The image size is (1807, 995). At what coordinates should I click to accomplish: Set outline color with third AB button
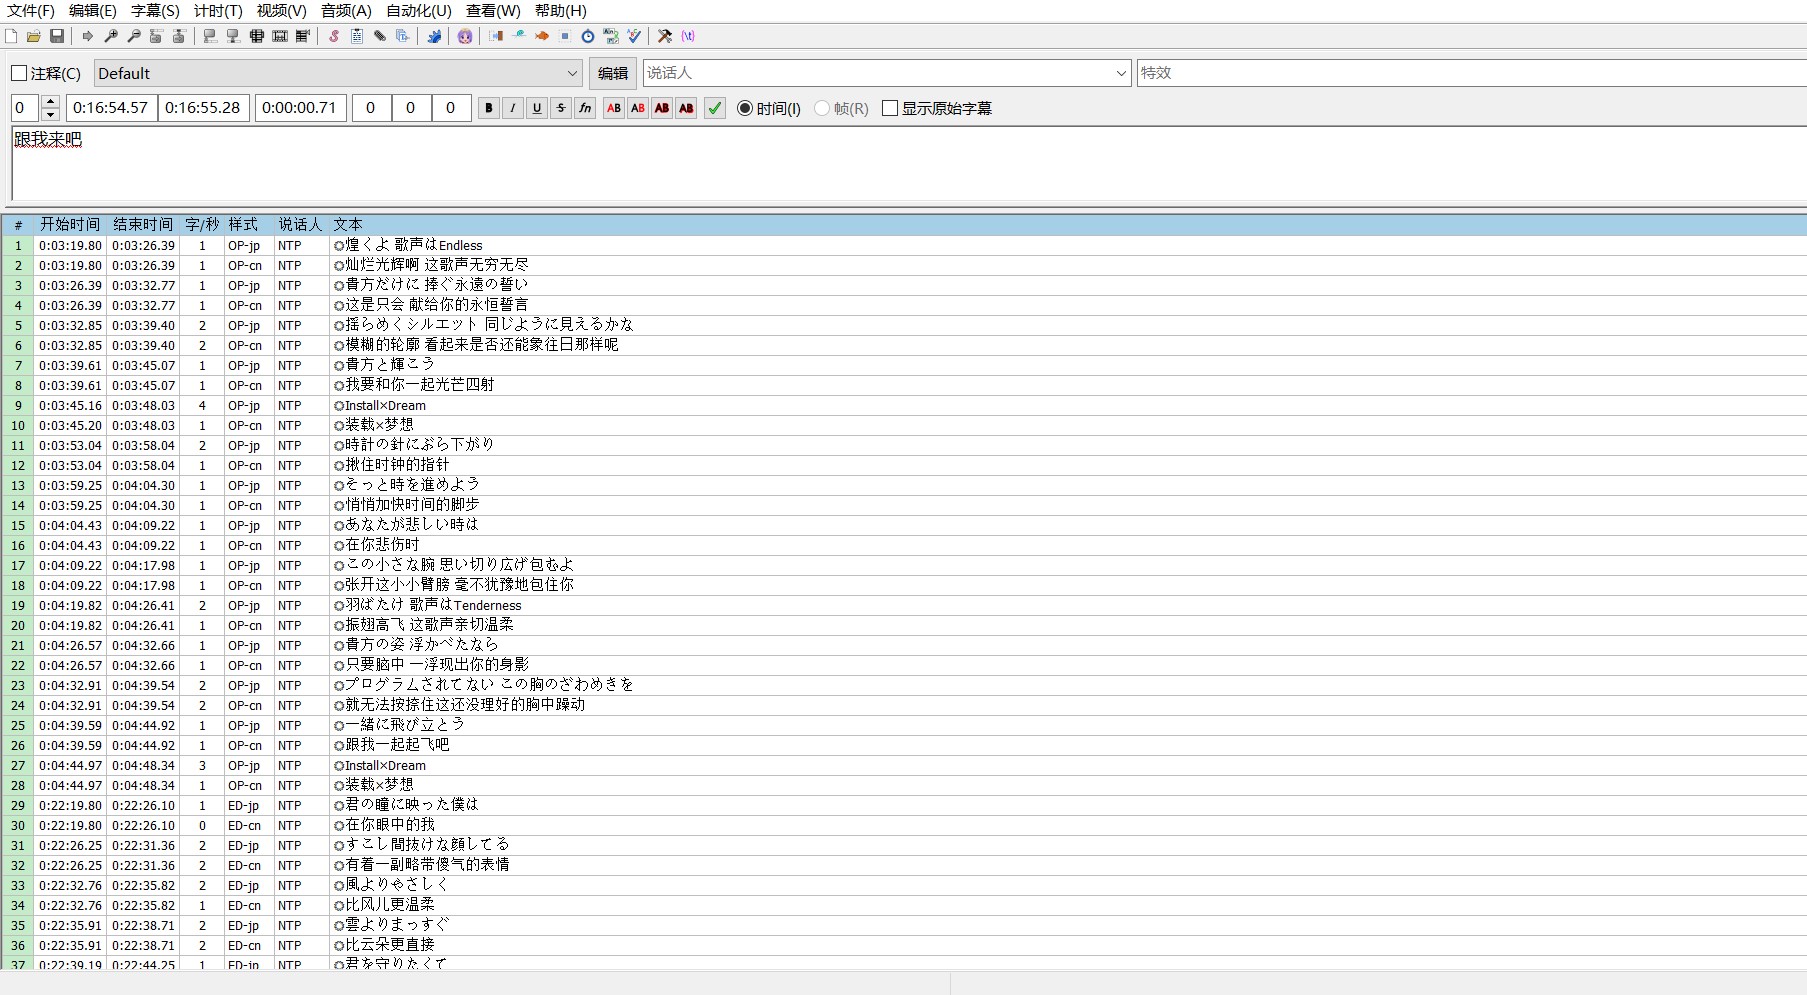(662, 108)
